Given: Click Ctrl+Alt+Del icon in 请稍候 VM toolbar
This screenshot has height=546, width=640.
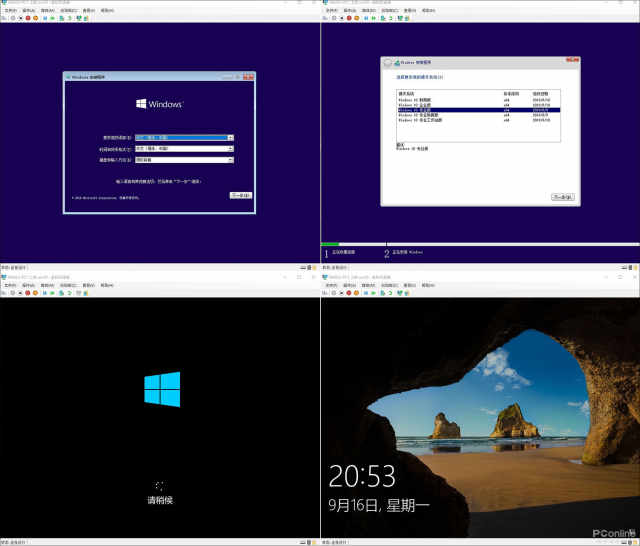Looking at the screenshot, I should tap(5, 293).
